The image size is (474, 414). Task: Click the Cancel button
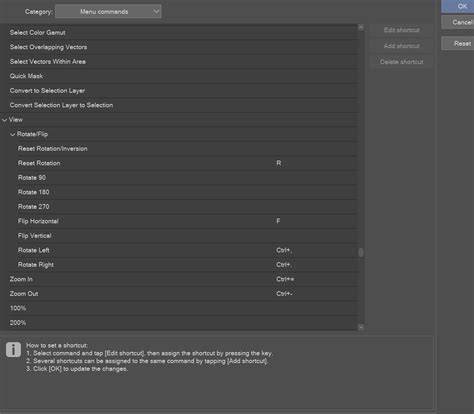pos(458,22)
